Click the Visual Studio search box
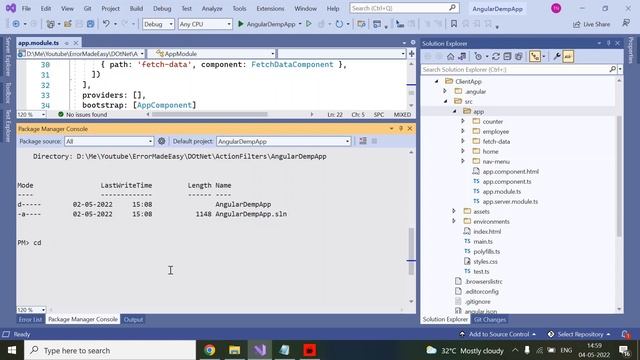Viewport: 640px width, 360px height. point(404,8)
